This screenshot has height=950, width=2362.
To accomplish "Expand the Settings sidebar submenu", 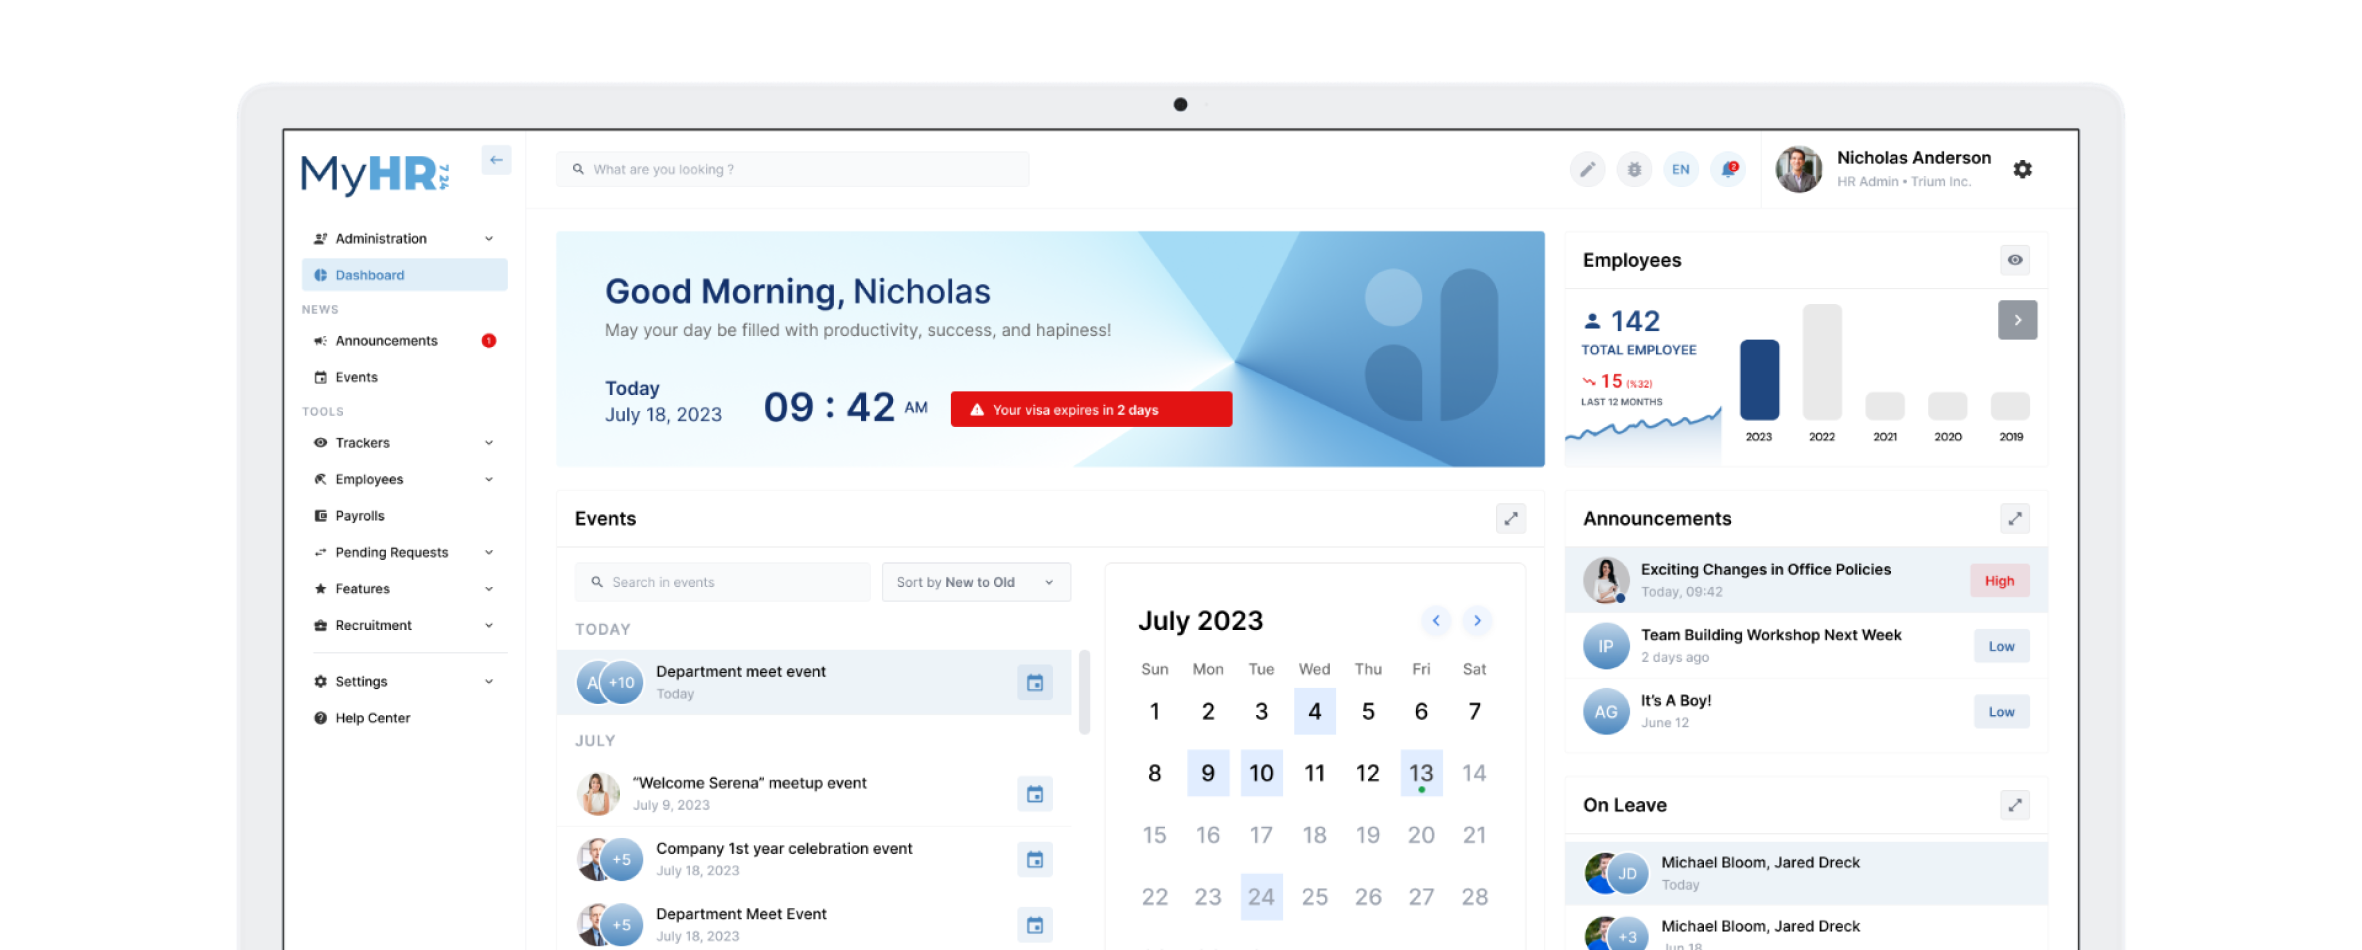I will [x=404, y=681].
